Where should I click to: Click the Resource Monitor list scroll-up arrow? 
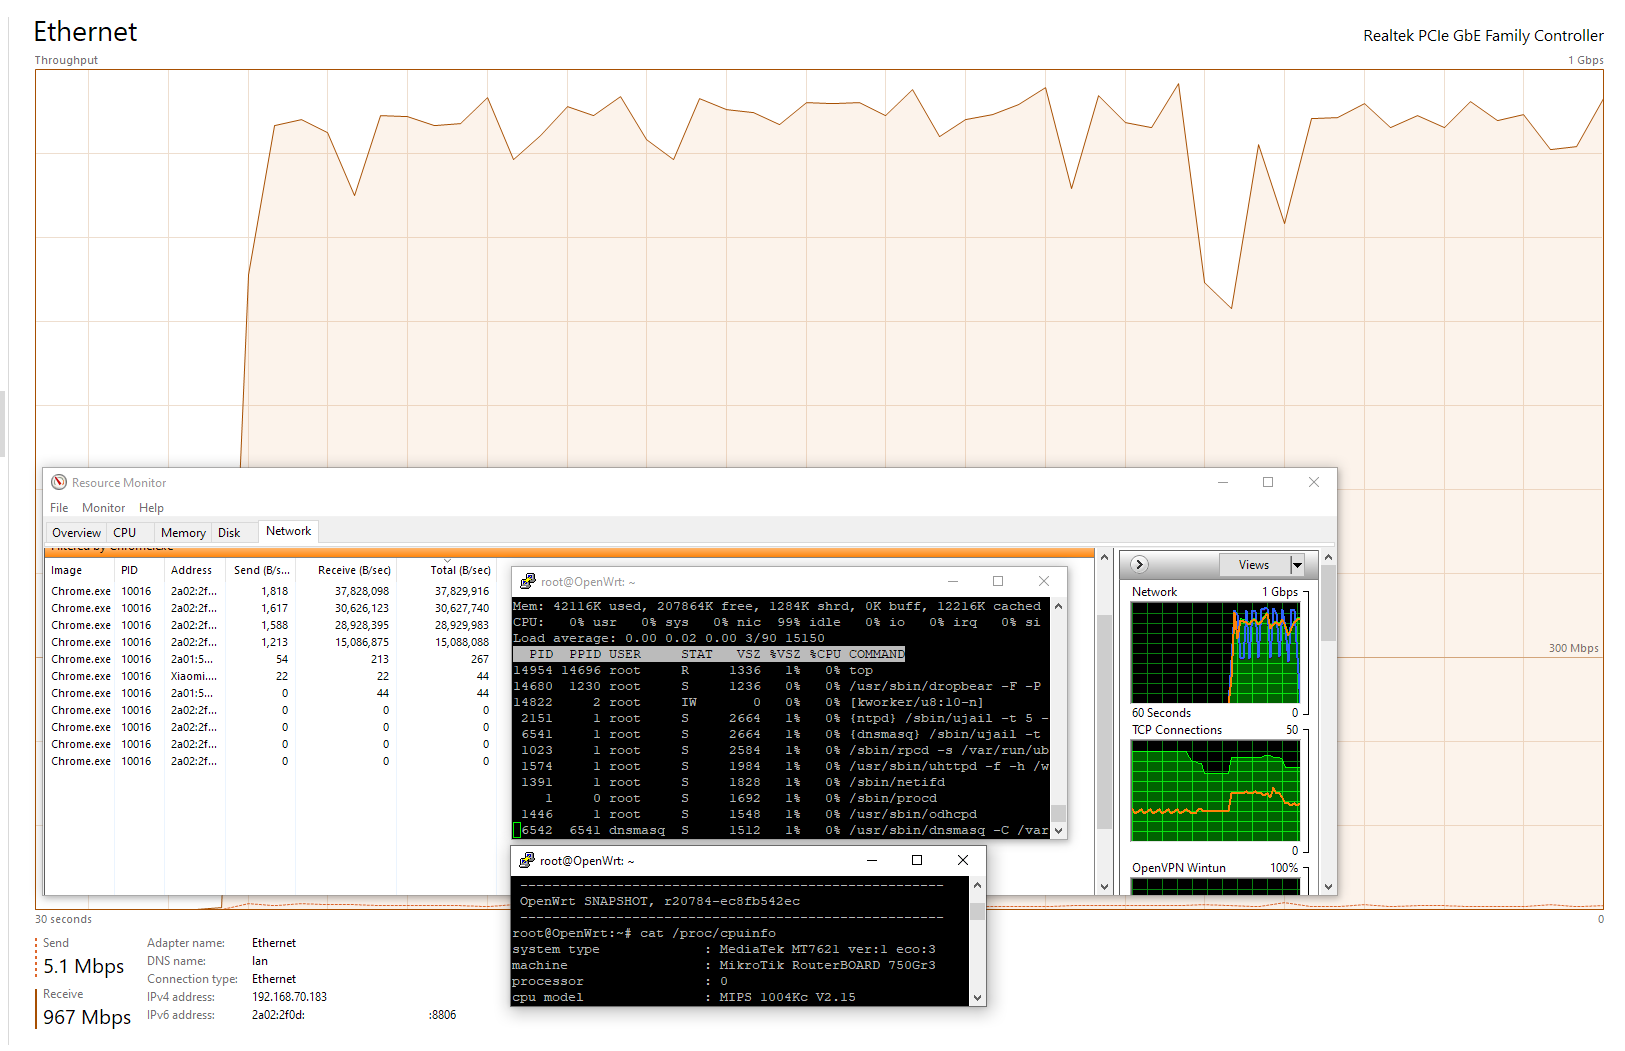click(1104, 557)
